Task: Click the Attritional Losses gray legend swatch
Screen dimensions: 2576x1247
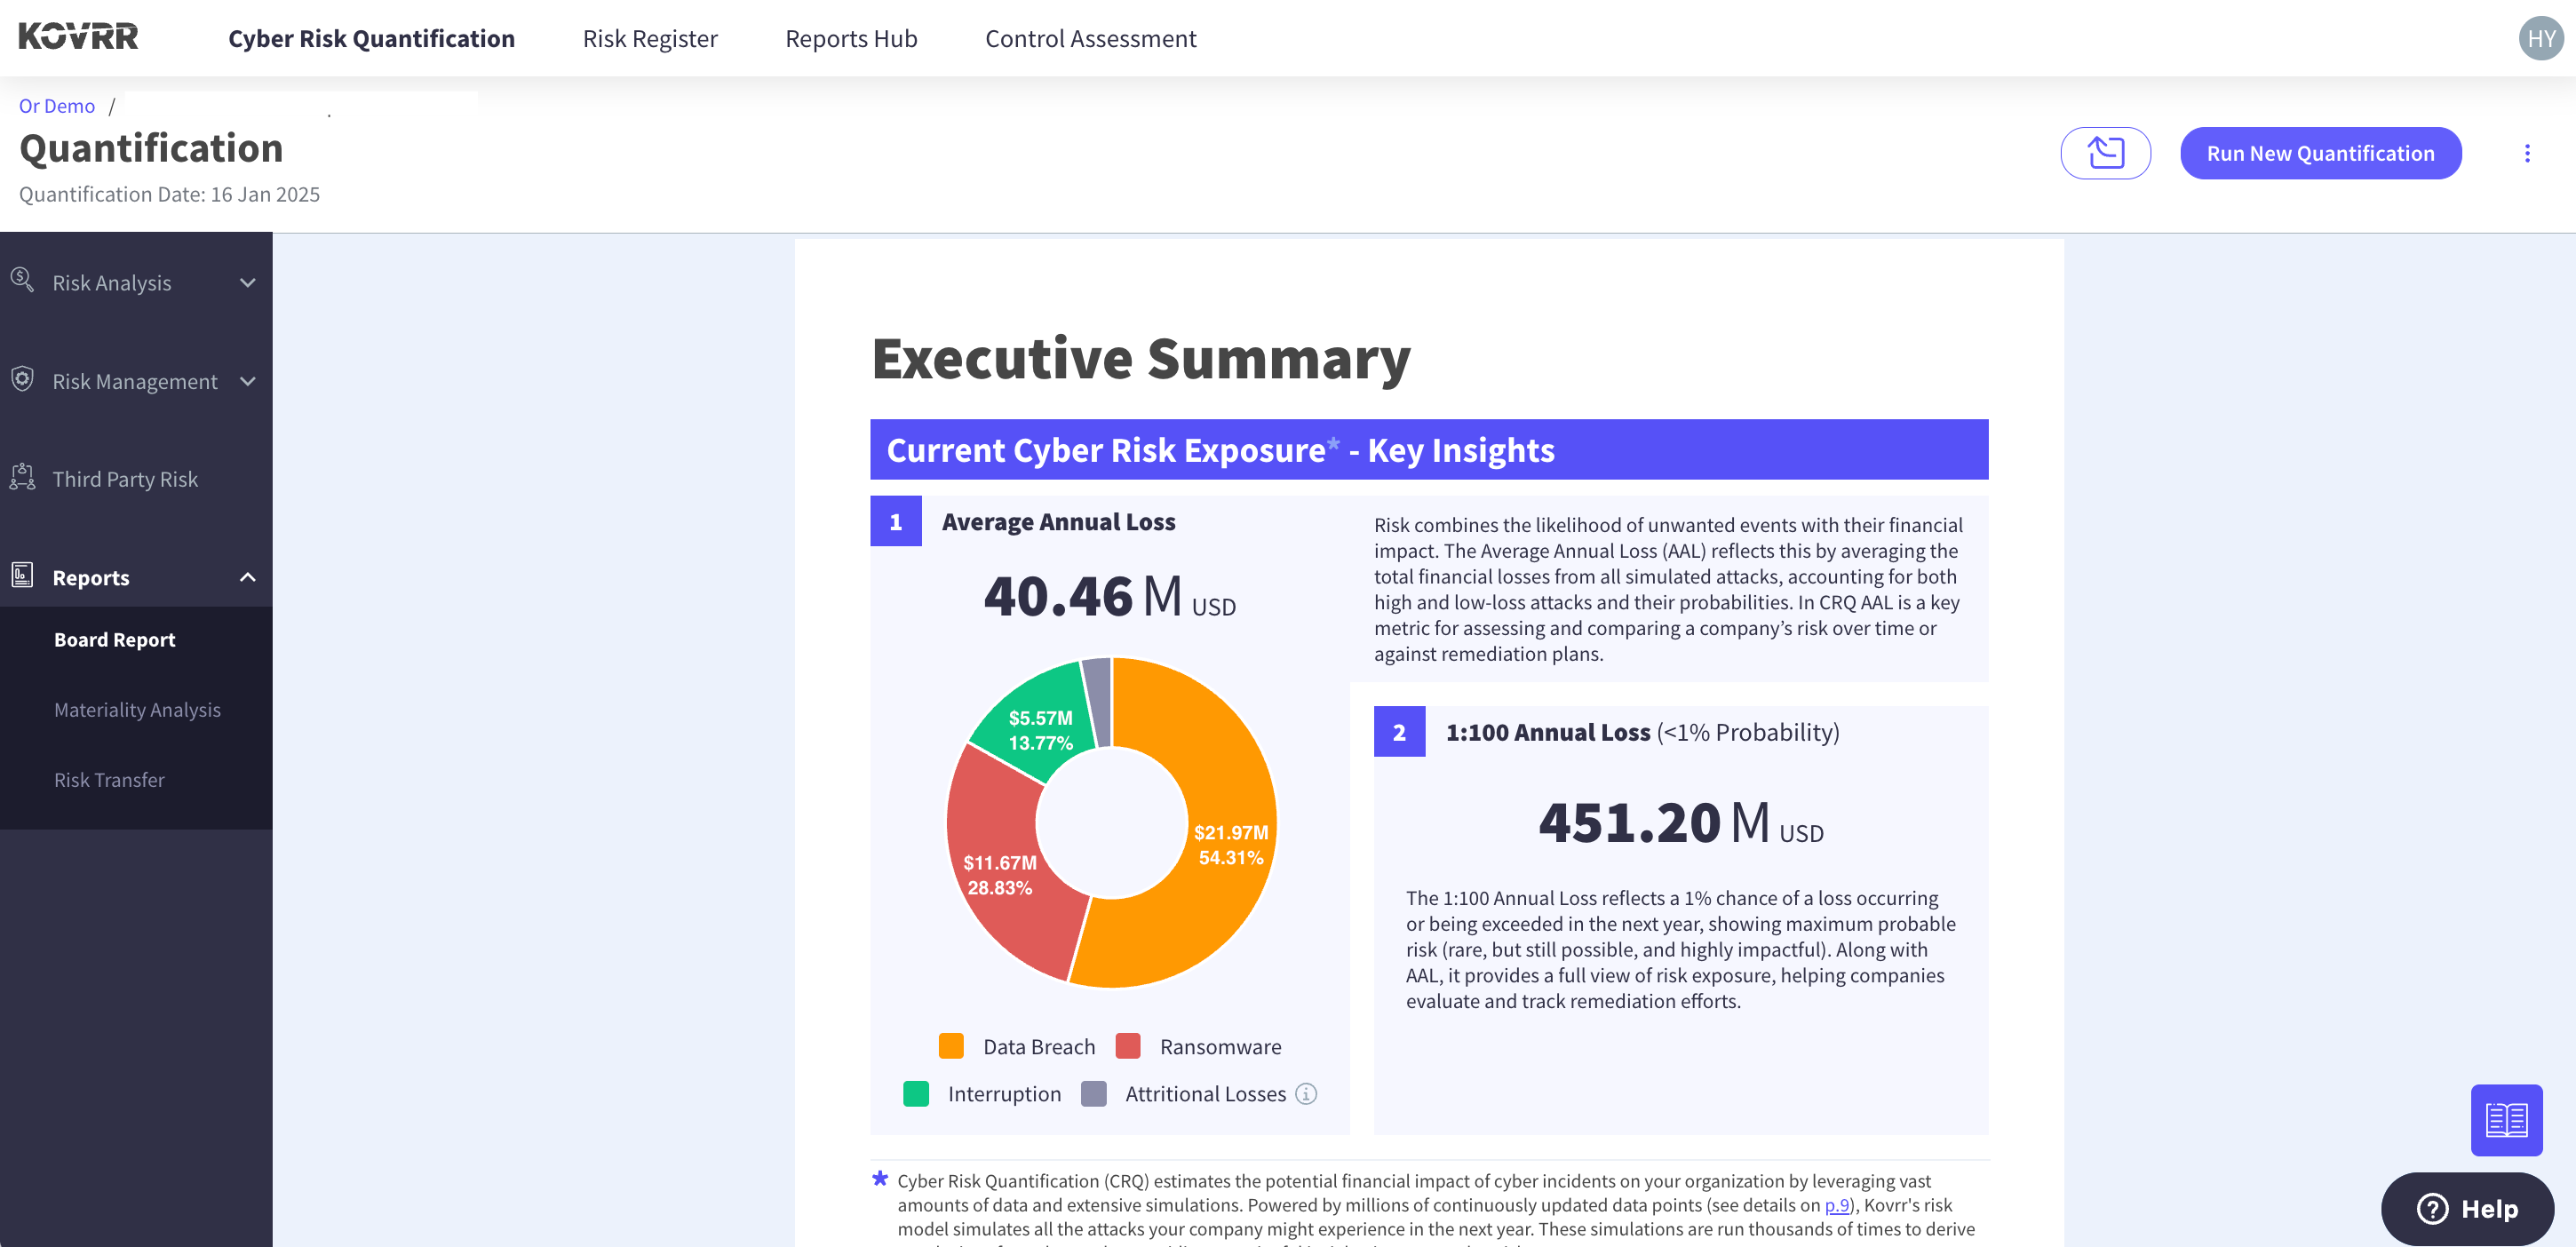Action: [x=1093, y=1093]
